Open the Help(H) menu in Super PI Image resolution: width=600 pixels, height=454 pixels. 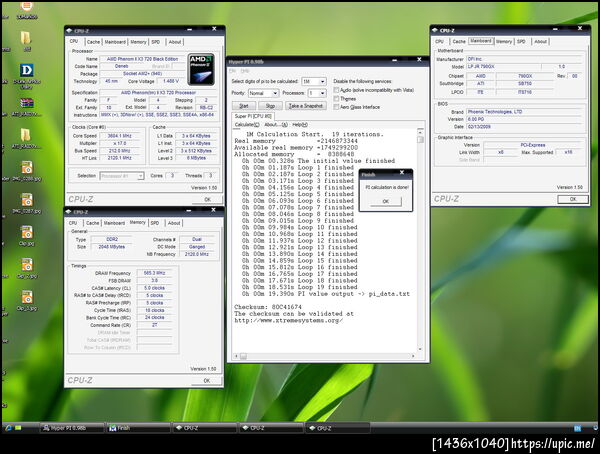(x=300, y=125)
